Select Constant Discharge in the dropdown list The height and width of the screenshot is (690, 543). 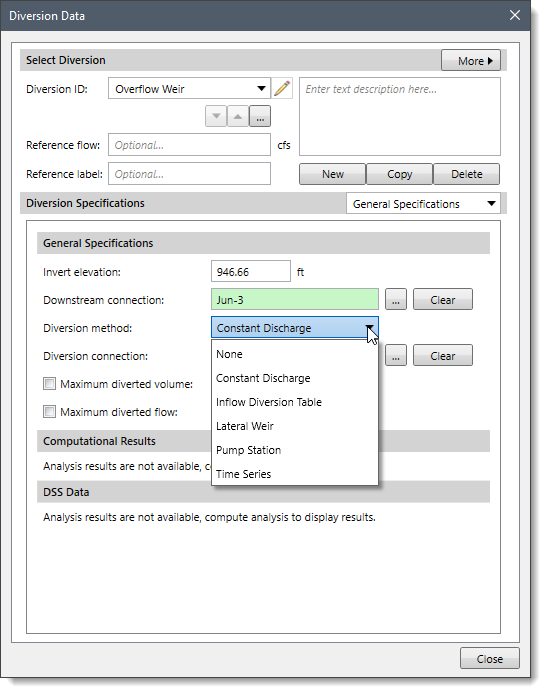(294, 378)
